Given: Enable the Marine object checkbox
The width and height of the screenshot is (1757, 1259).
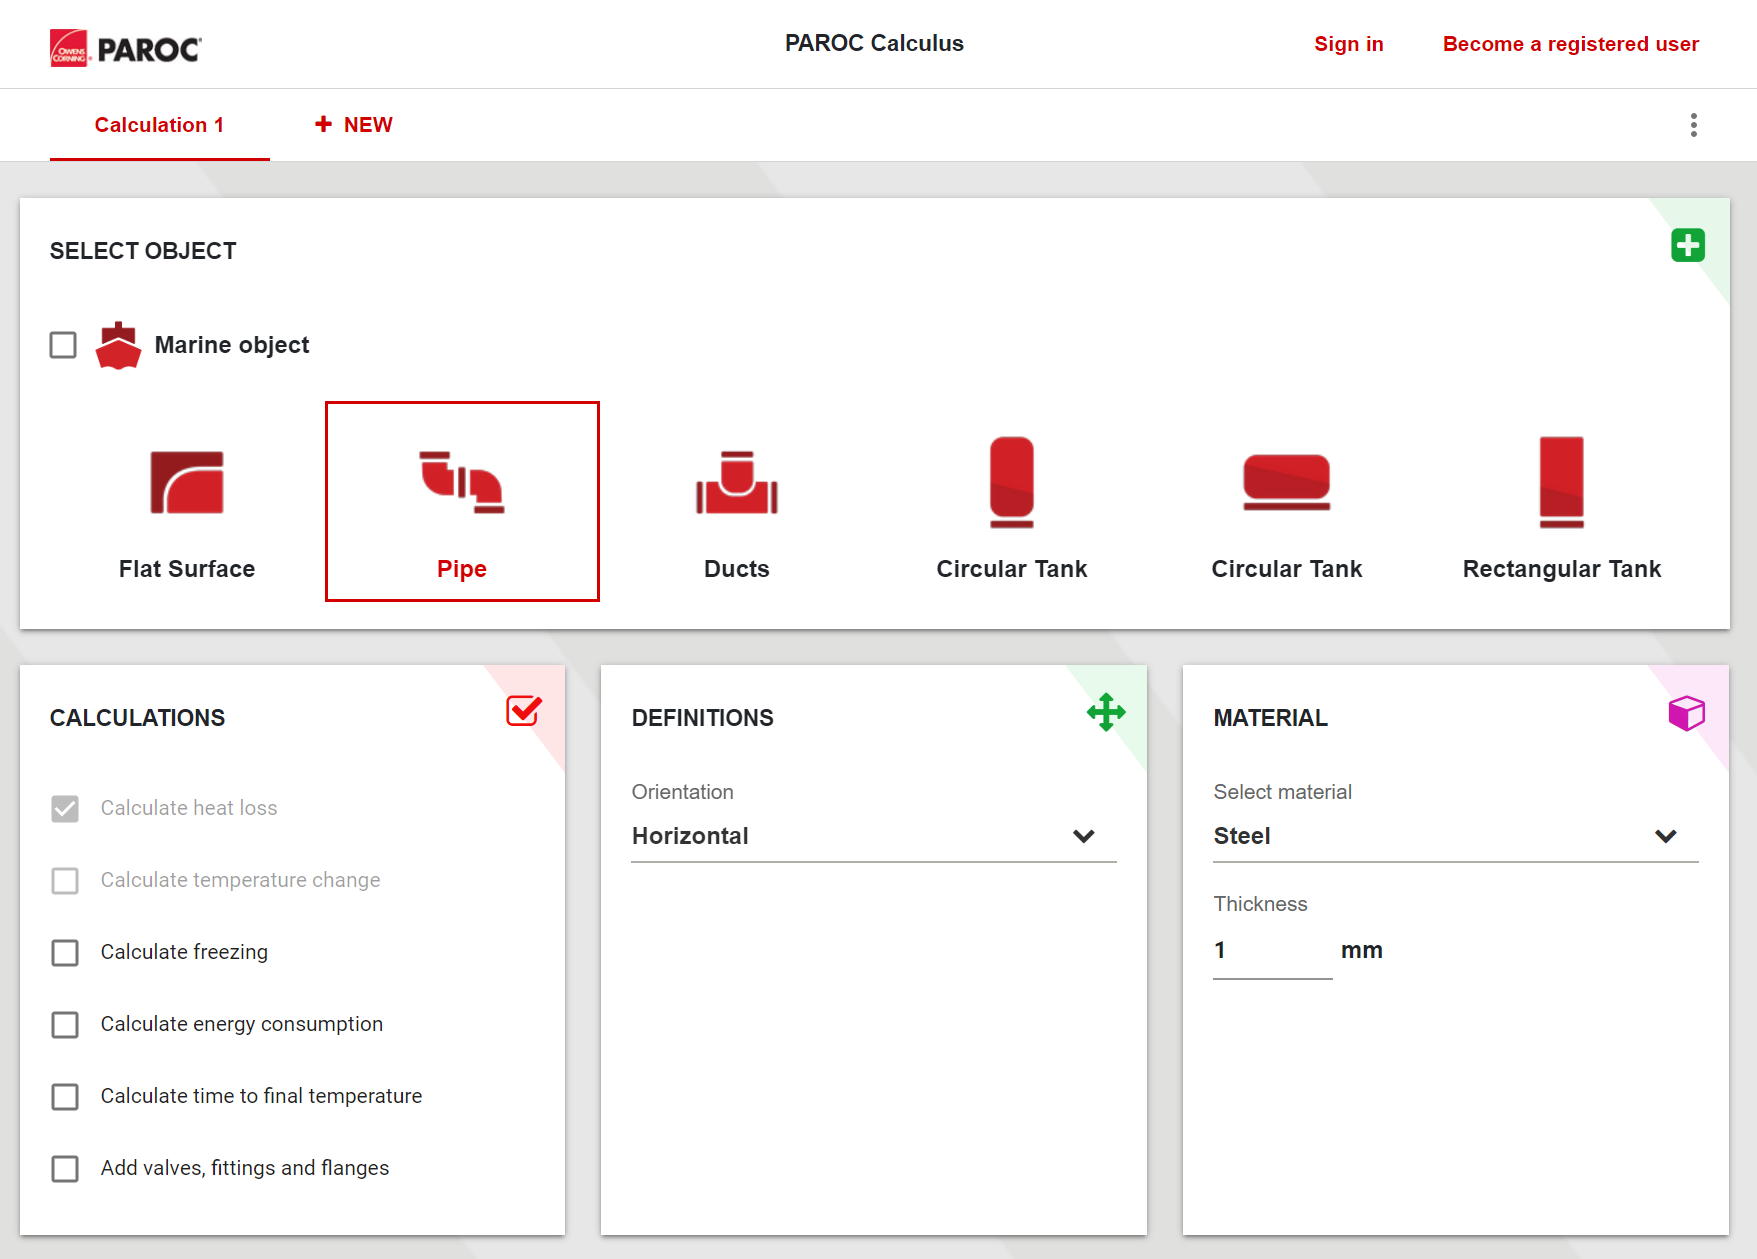Looking at the screenshot, I should 63,345.
